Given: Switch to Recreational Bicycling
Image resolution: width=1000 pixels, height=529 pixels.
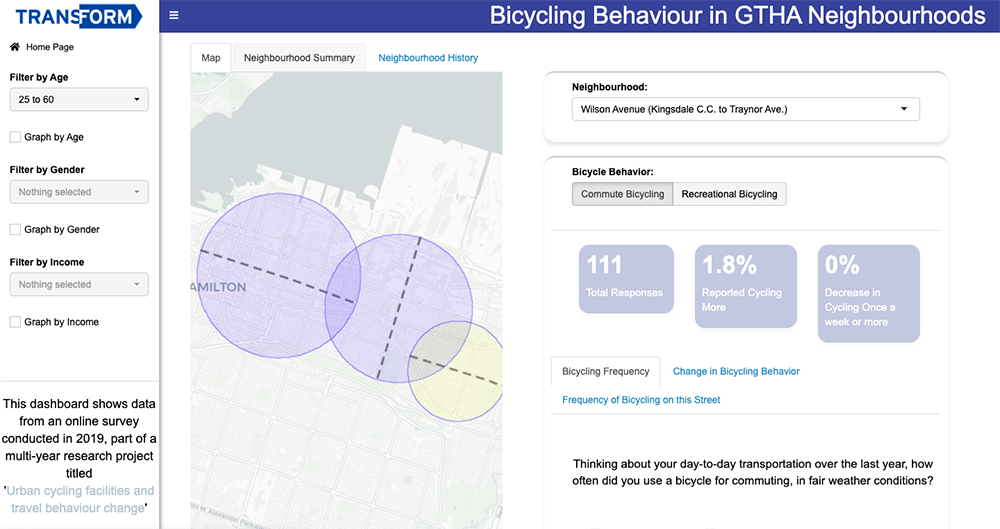Looking at the screenshot, I should point(729,194).
